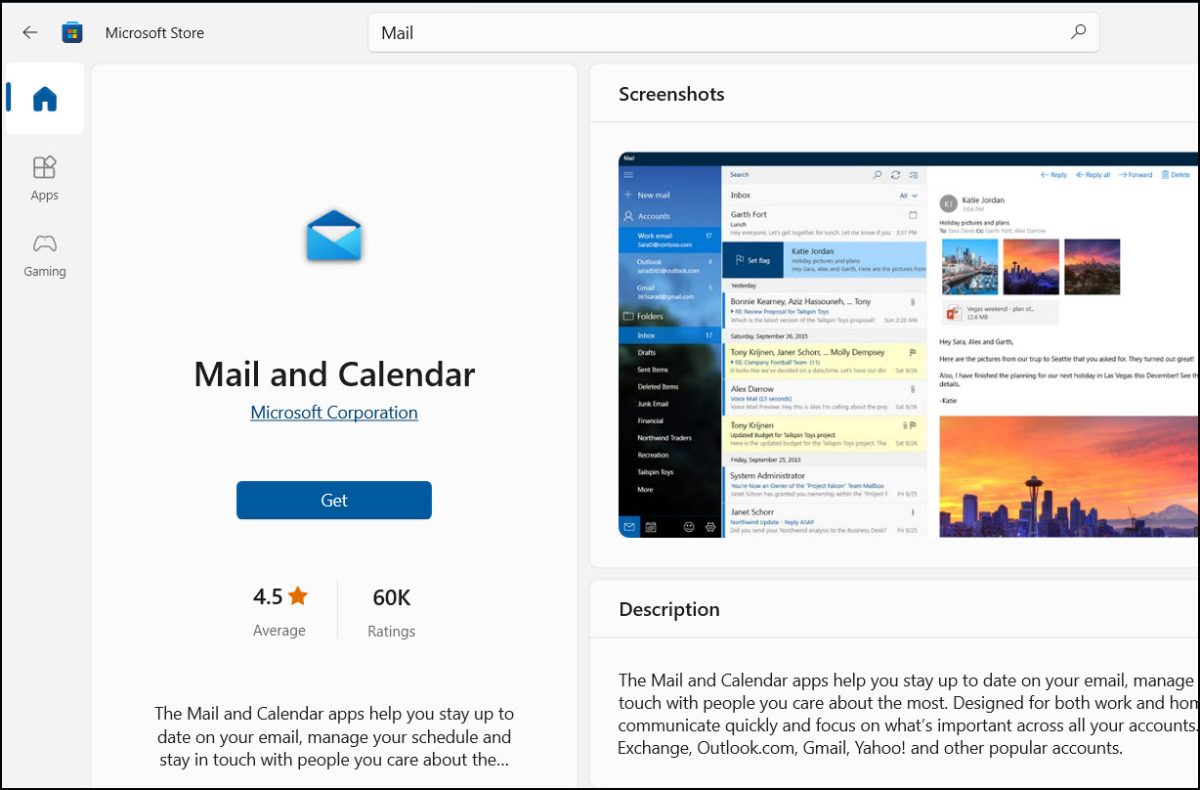Go back with the arrow icon
Screen dimensions: 1200x790
tap(30, 32)
